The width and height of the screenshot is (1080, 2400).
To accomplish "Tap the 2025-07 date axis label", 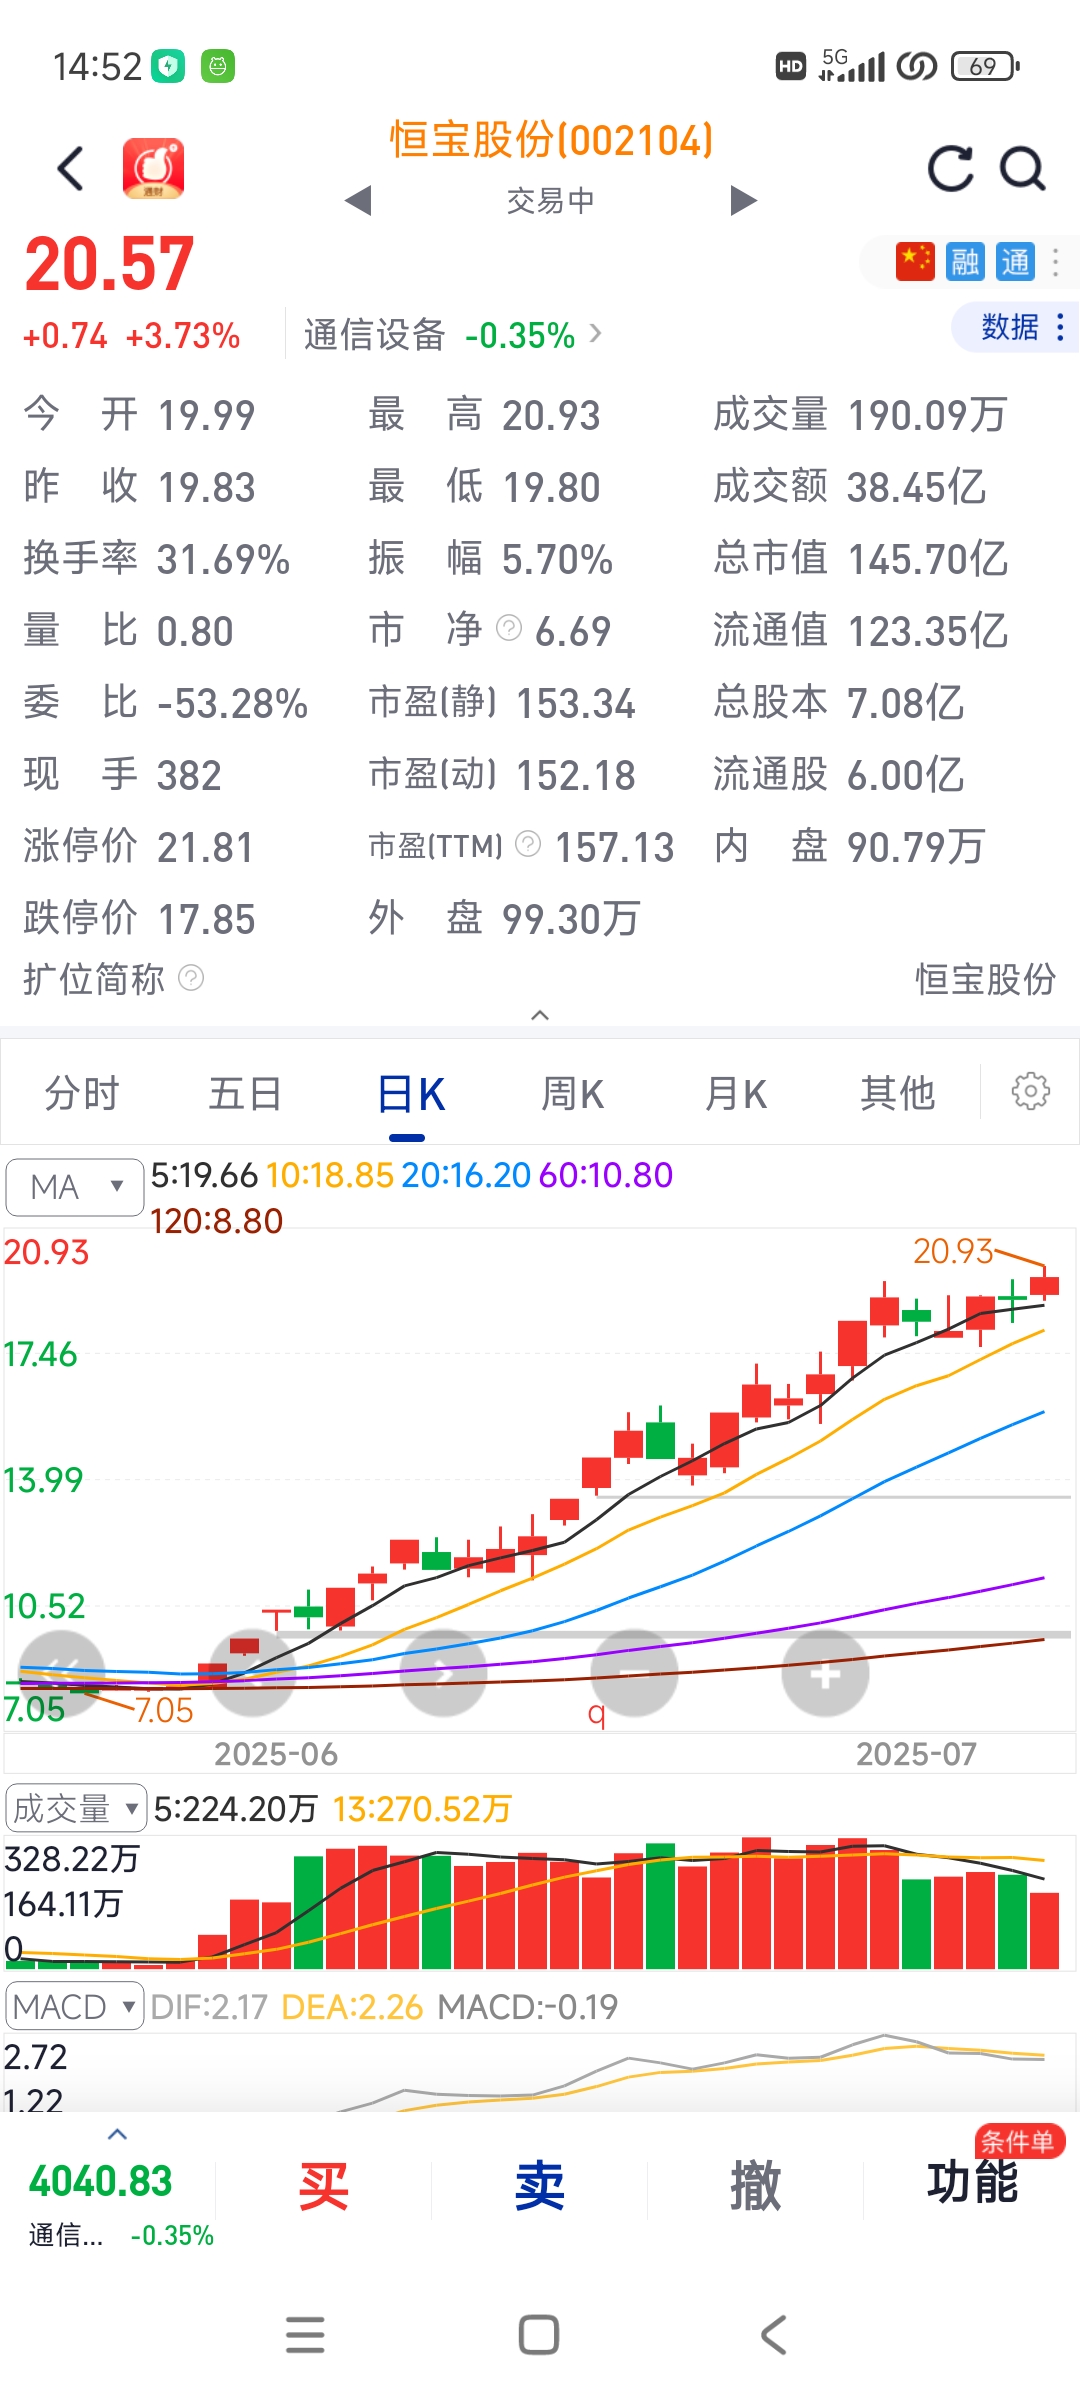I will pyautogui.click(x=916, y=1754).
